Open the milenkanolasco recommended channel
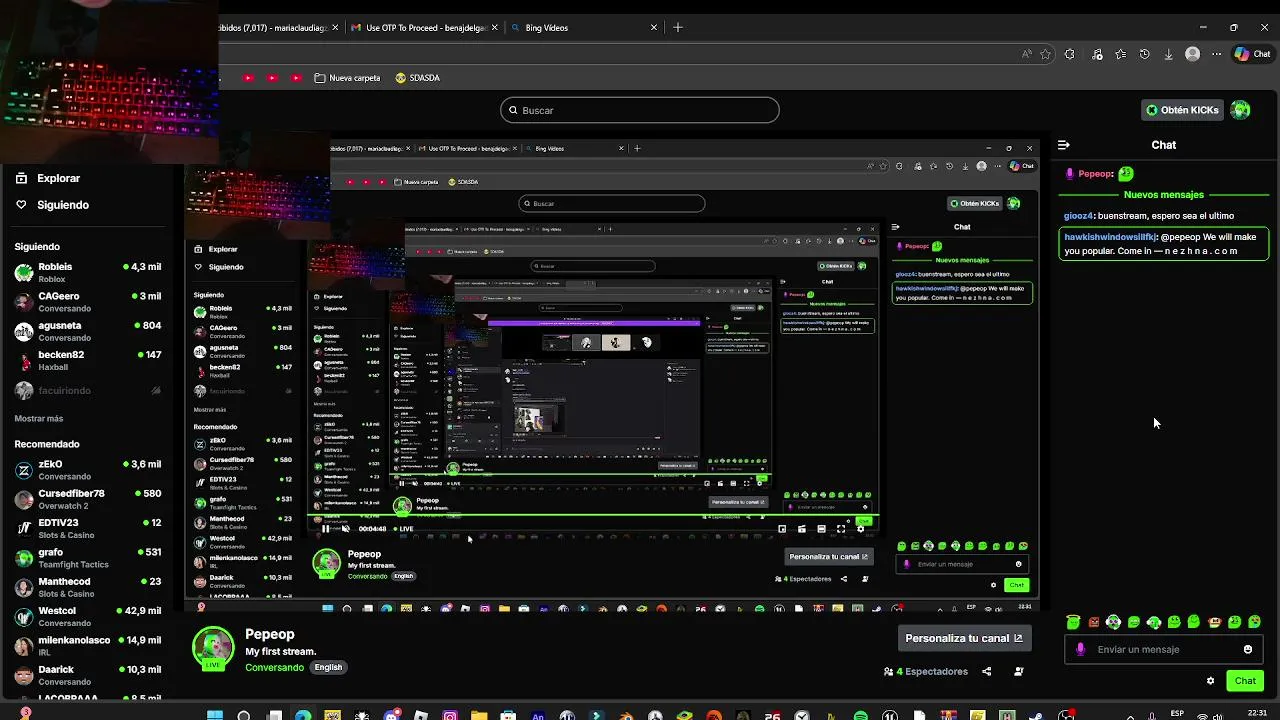The width and height of the screenshot is (1280, 720). tap(88, 645)
